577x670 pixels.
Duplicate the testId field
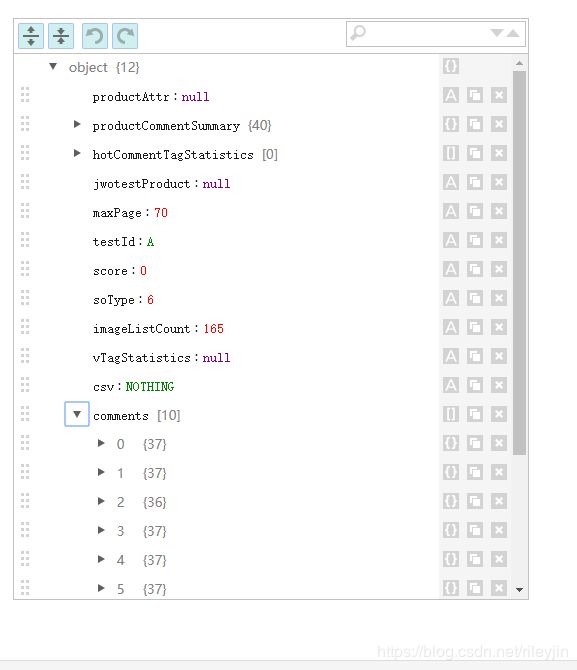click(x=474, y=240)
